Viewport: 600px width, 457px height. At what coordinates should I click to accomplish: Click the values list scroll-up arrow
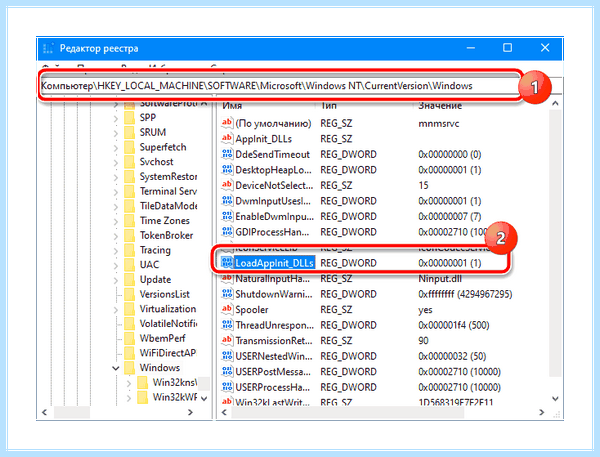[555, 103]
